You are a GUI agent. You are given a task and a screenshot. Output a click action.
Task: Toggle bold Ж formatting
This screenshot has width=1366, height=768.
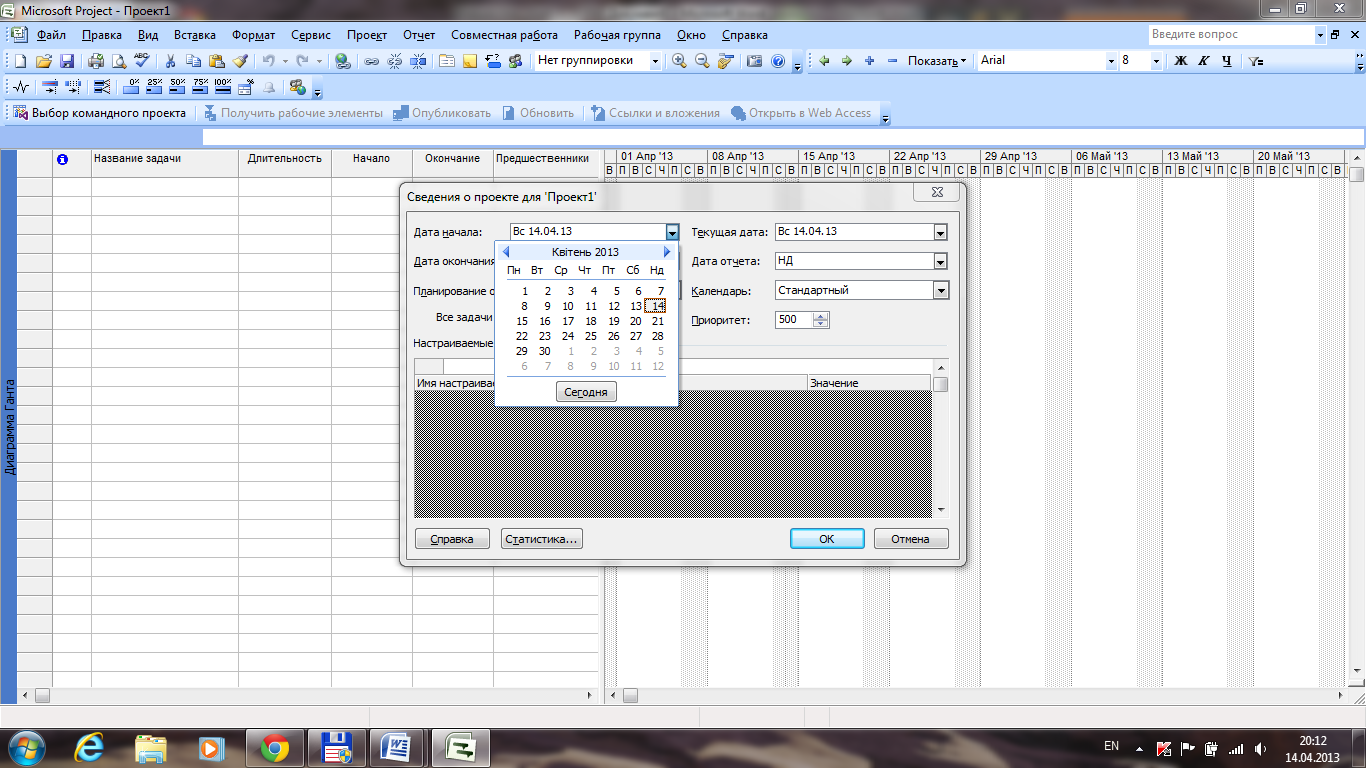pos(1181,61)
